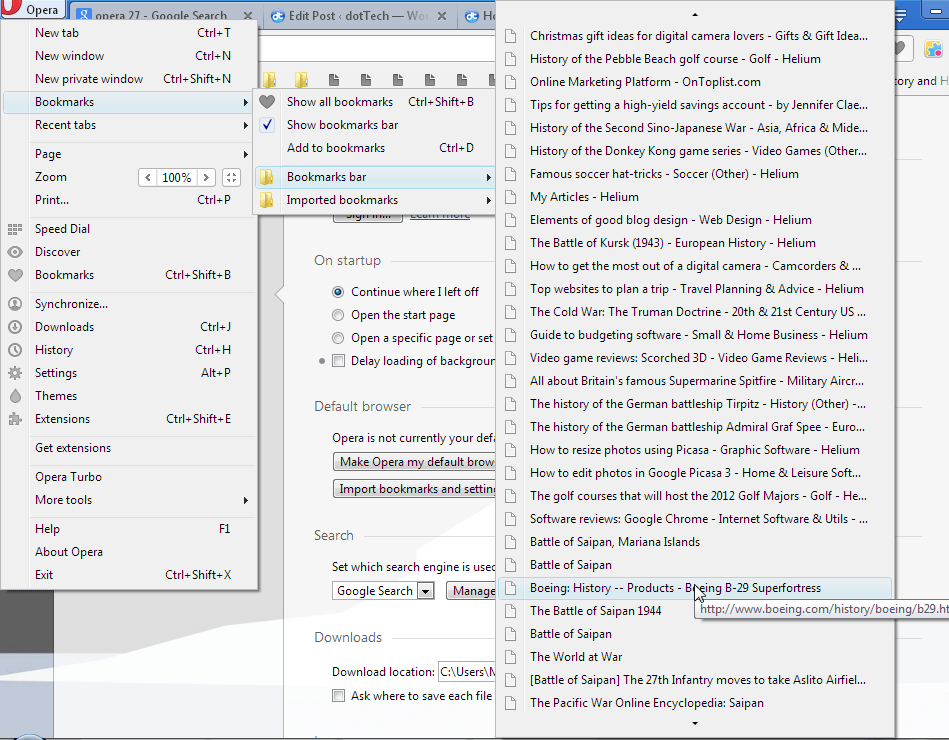949x740 pixels.
Task: Click the Settings gear icon
Action: click(x=14, y=371)
